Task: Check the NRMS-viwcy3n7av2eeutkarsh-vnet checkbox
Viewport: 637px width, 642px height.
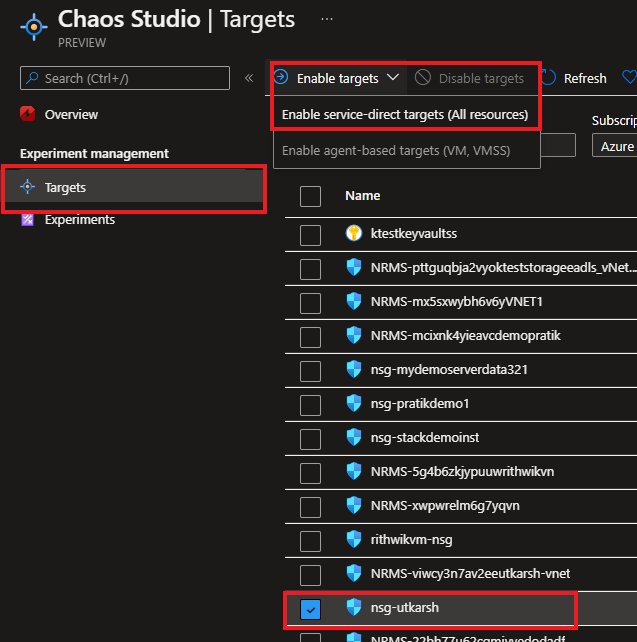Action: 310,575
